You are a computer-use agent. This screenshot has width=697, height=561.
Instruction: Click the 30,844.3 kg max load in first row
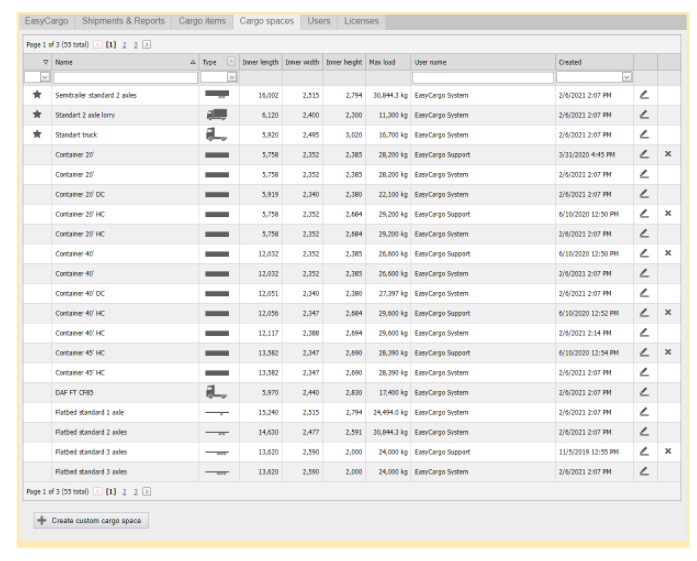(390, 95)
